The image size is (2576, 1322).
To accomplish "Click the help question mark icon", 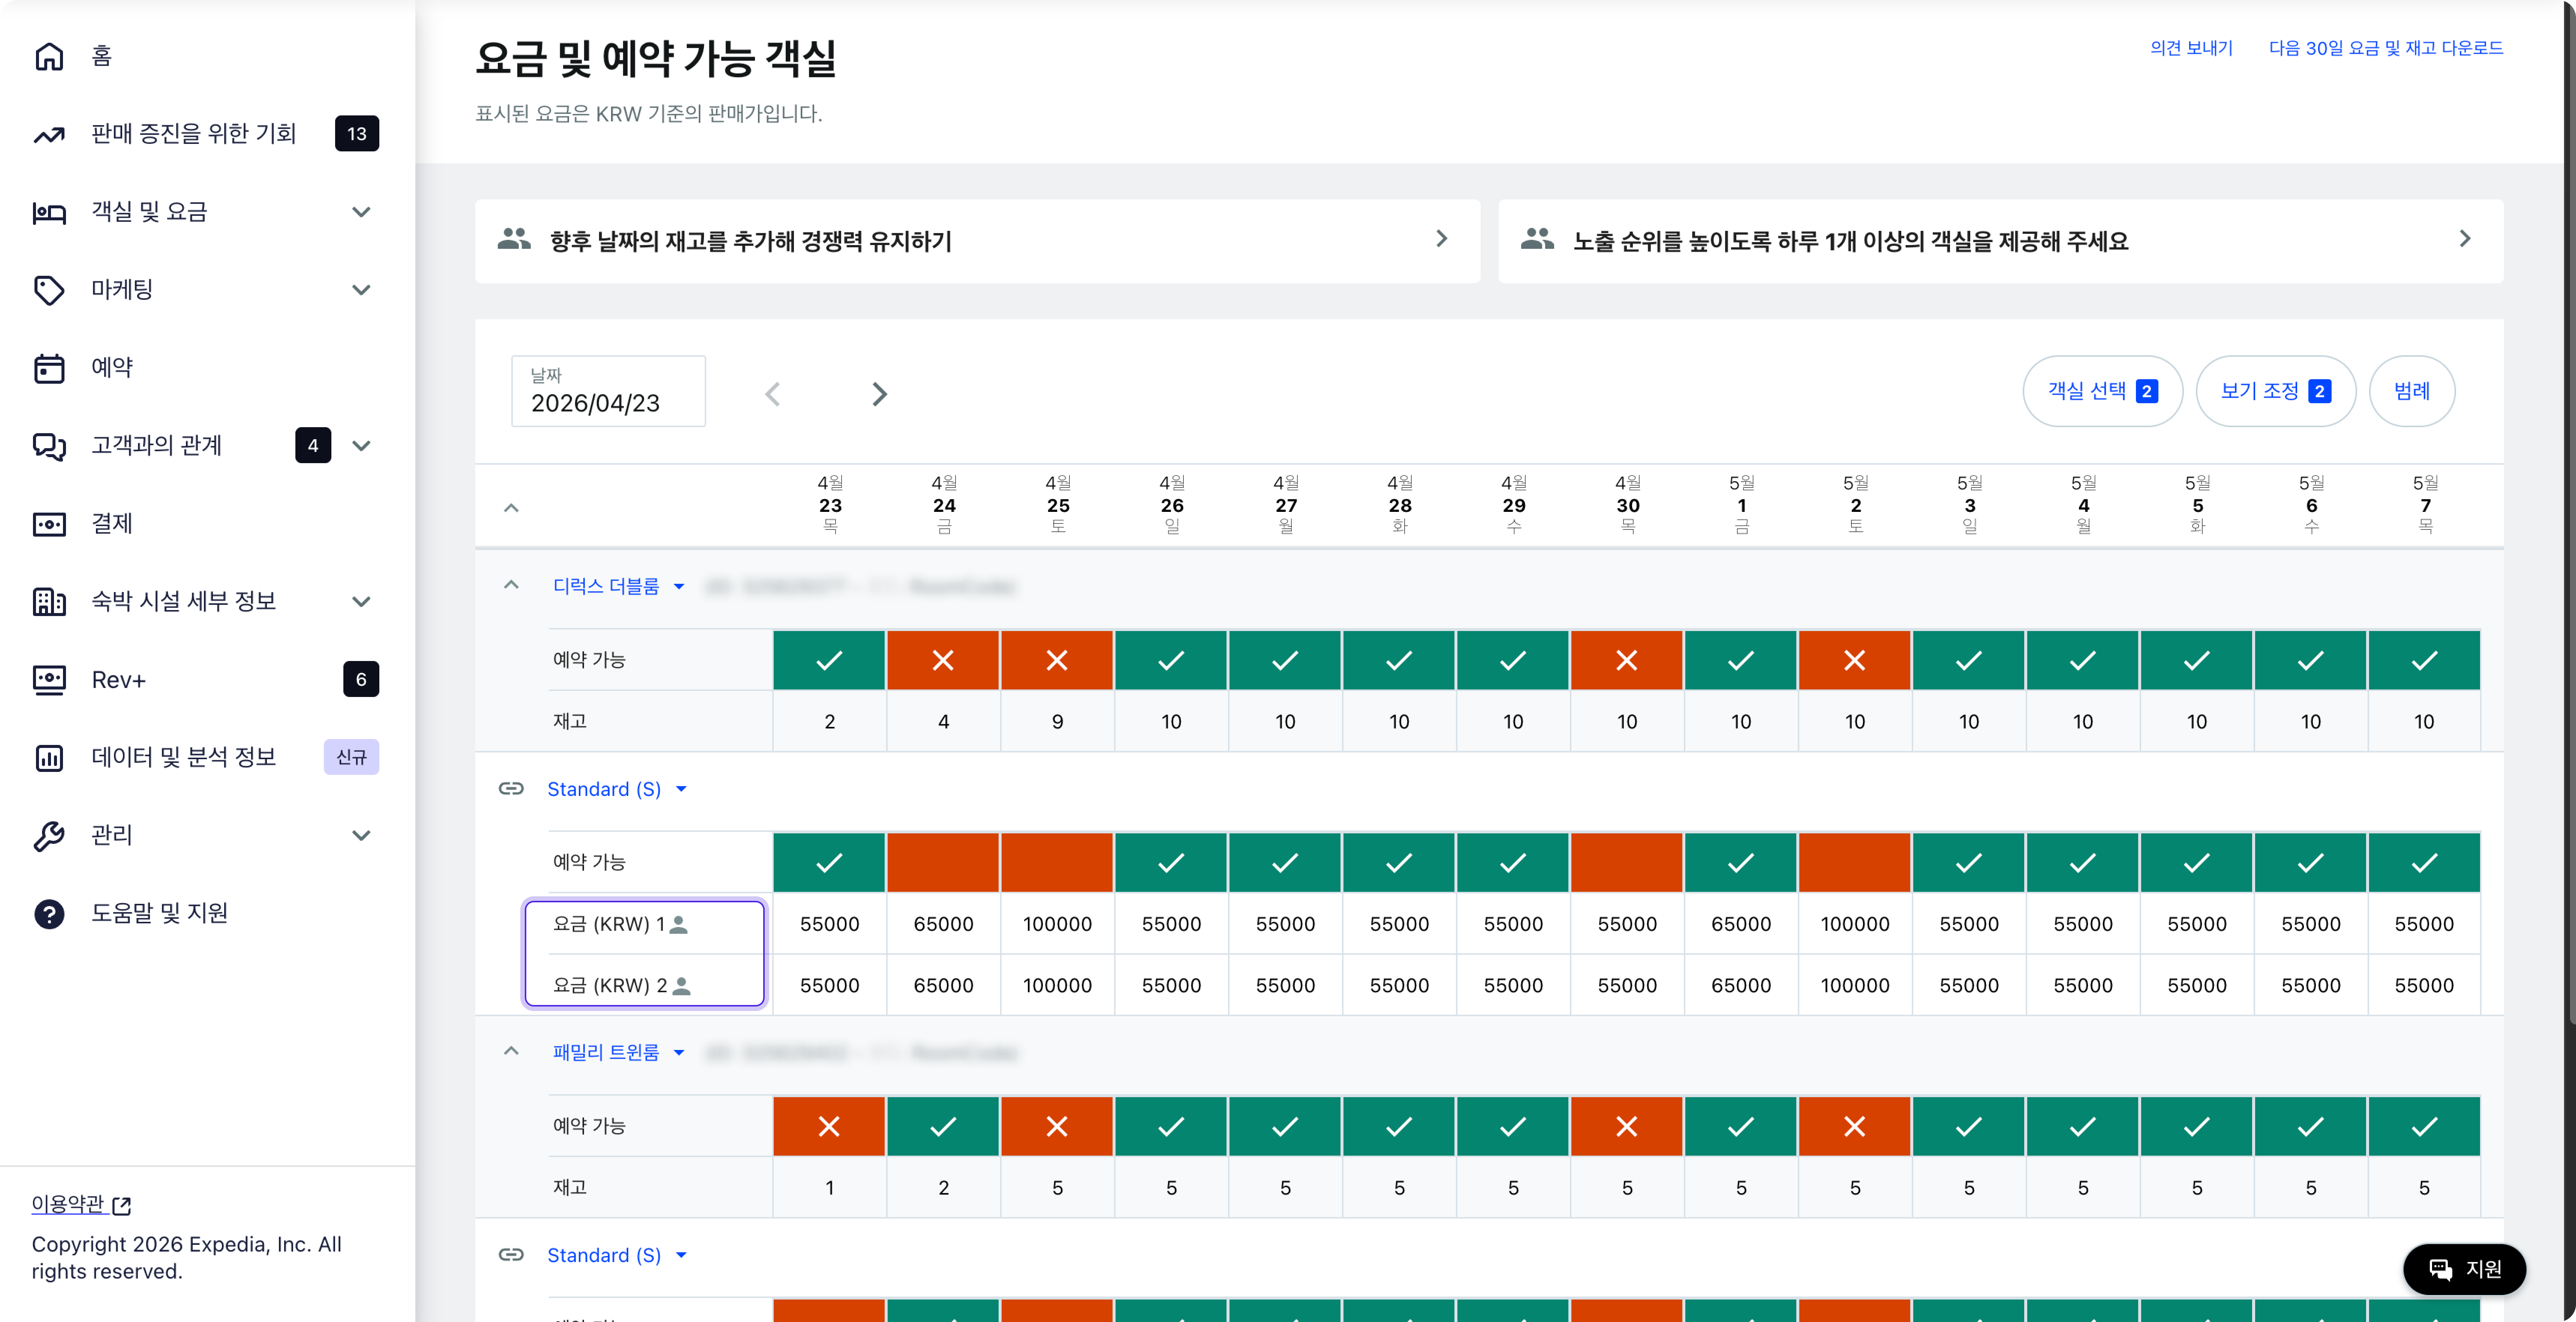I will click(x=49, y=914).
